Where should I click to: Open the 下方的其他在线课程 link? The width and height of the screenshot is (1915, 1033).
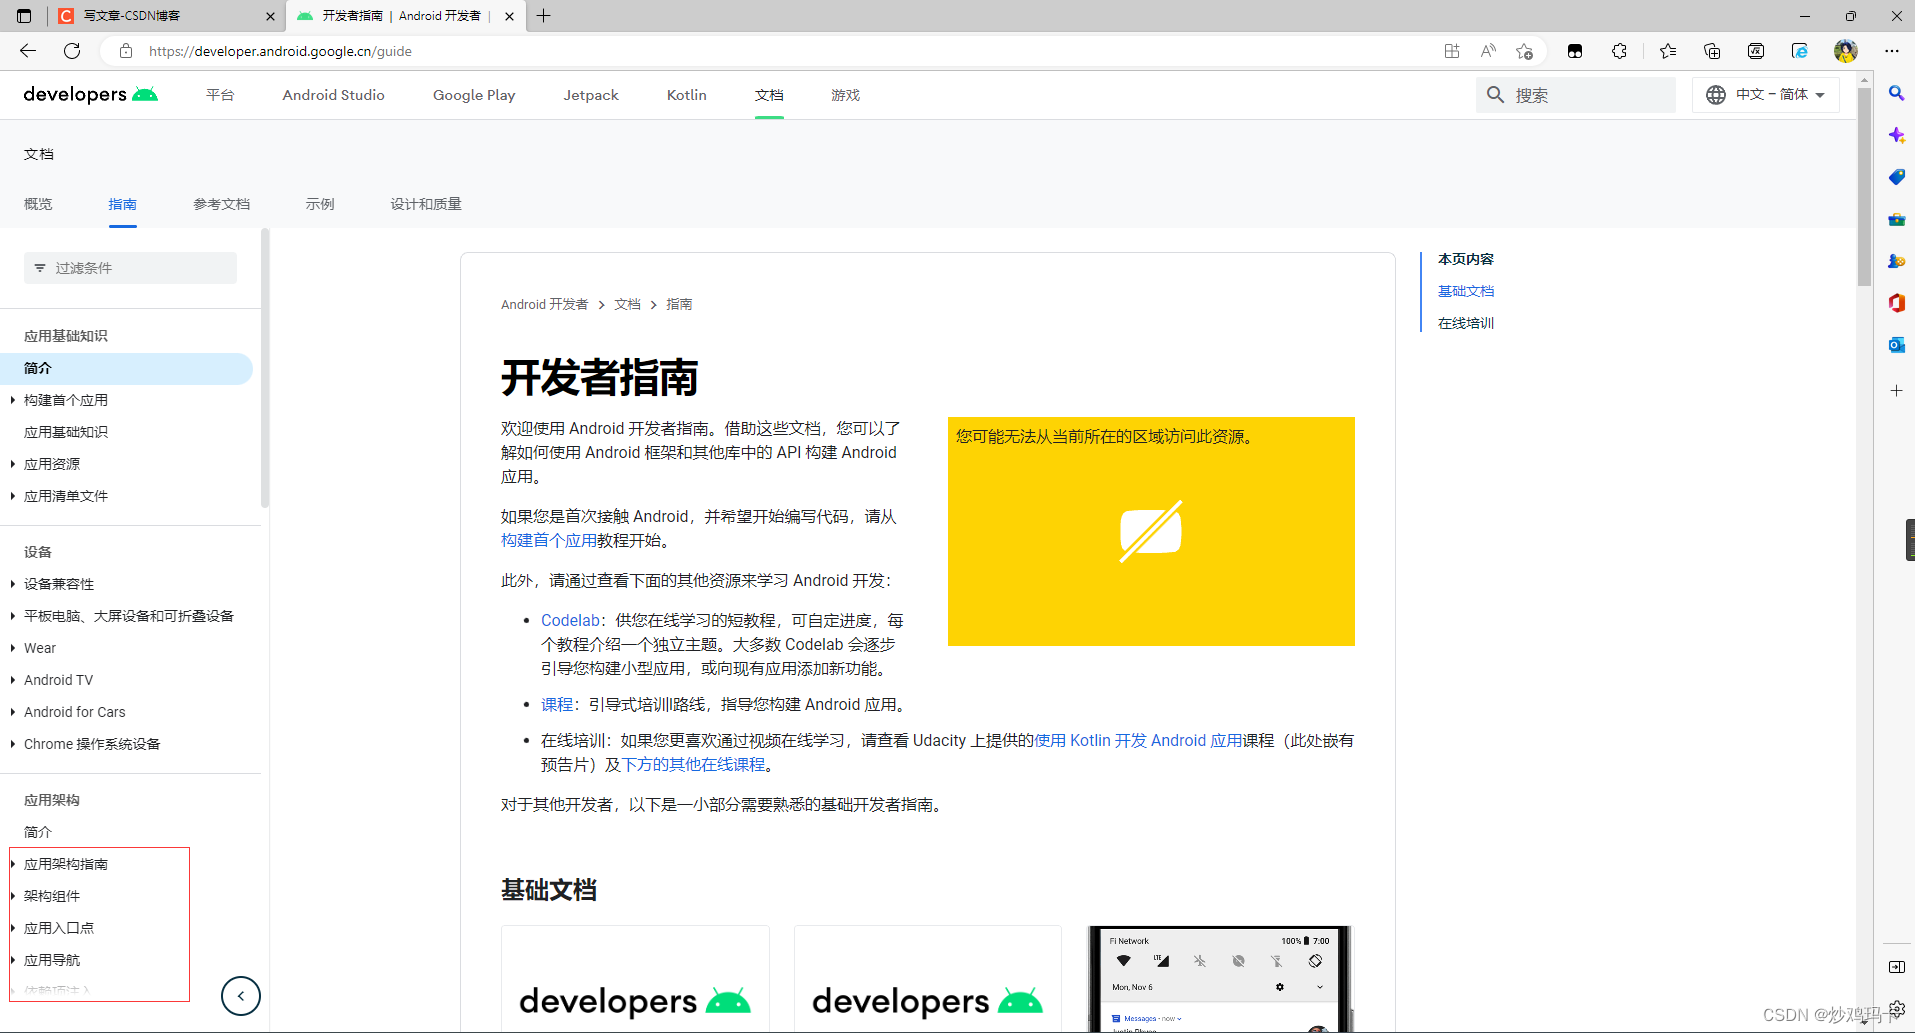693,765
